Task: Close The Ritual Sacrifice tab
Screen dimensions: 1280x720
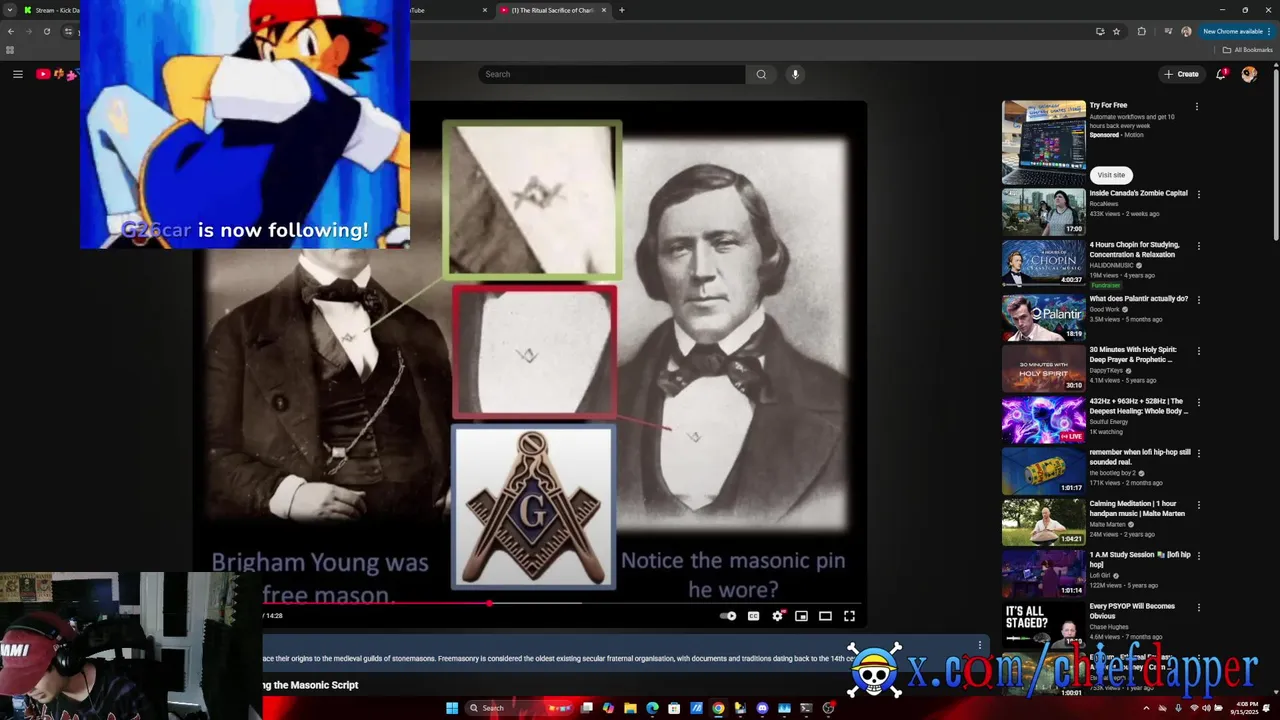Action: tap(604, 10)
